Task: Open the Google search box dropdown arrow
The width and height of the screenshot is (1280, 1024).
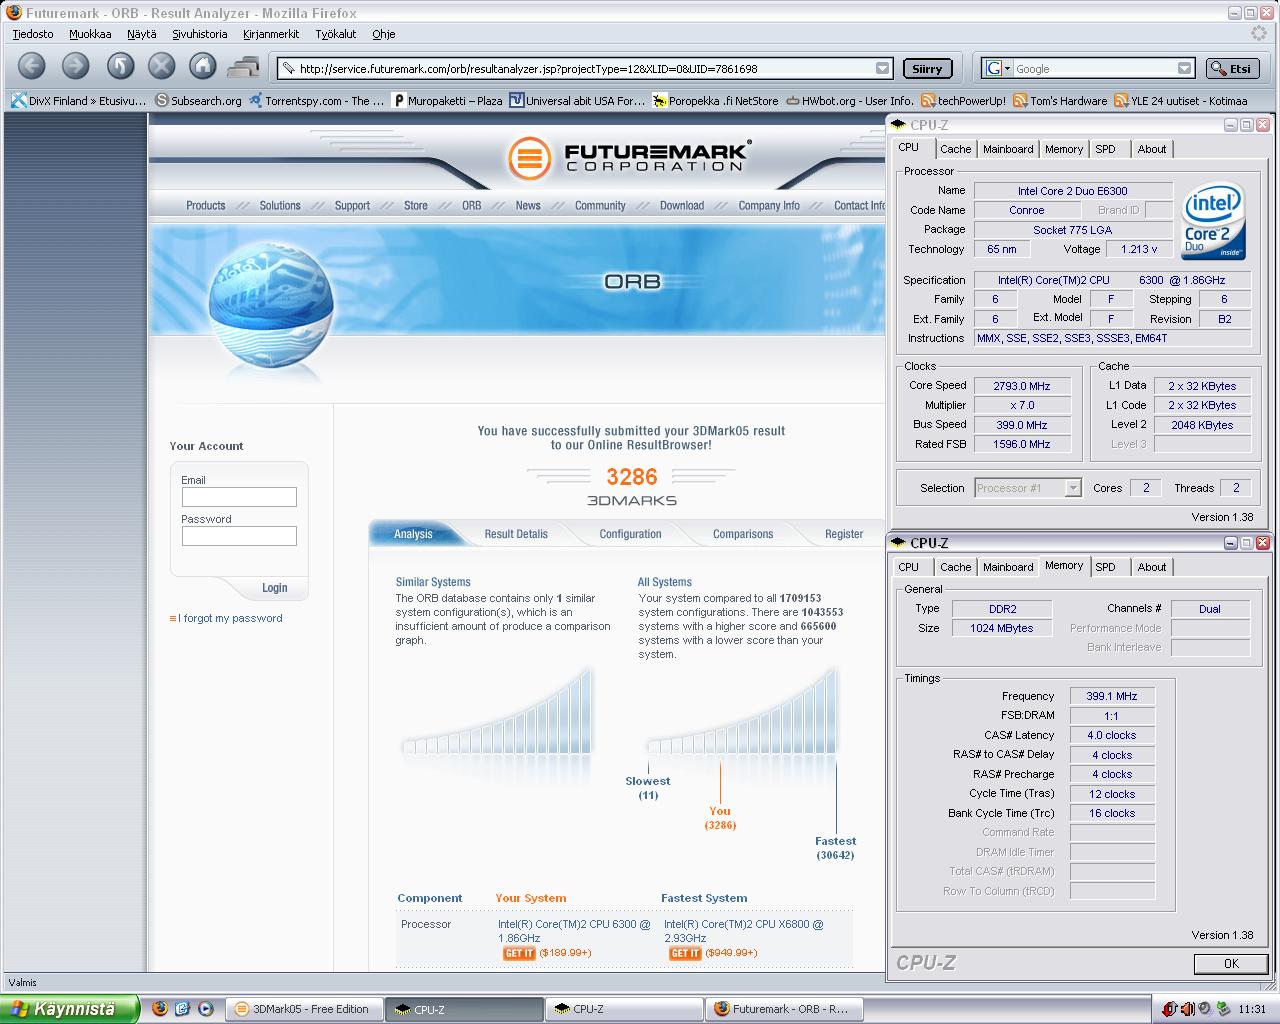Action: click(x=1184, y=69)
